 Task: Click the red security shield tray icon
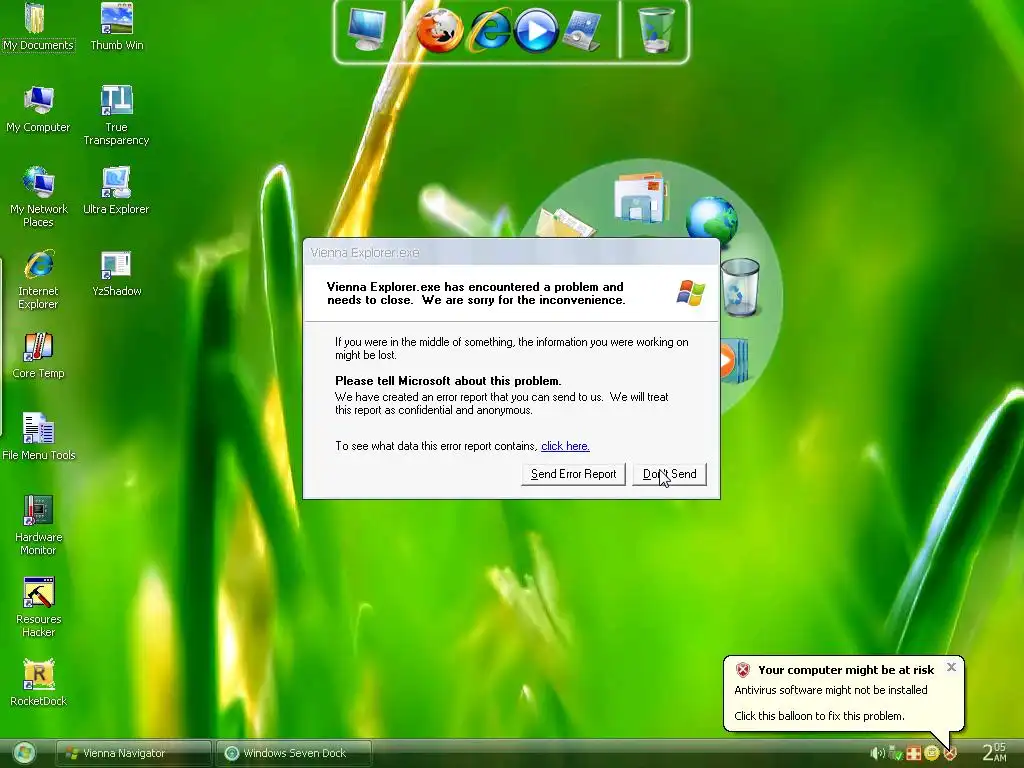tap(950, 754)
